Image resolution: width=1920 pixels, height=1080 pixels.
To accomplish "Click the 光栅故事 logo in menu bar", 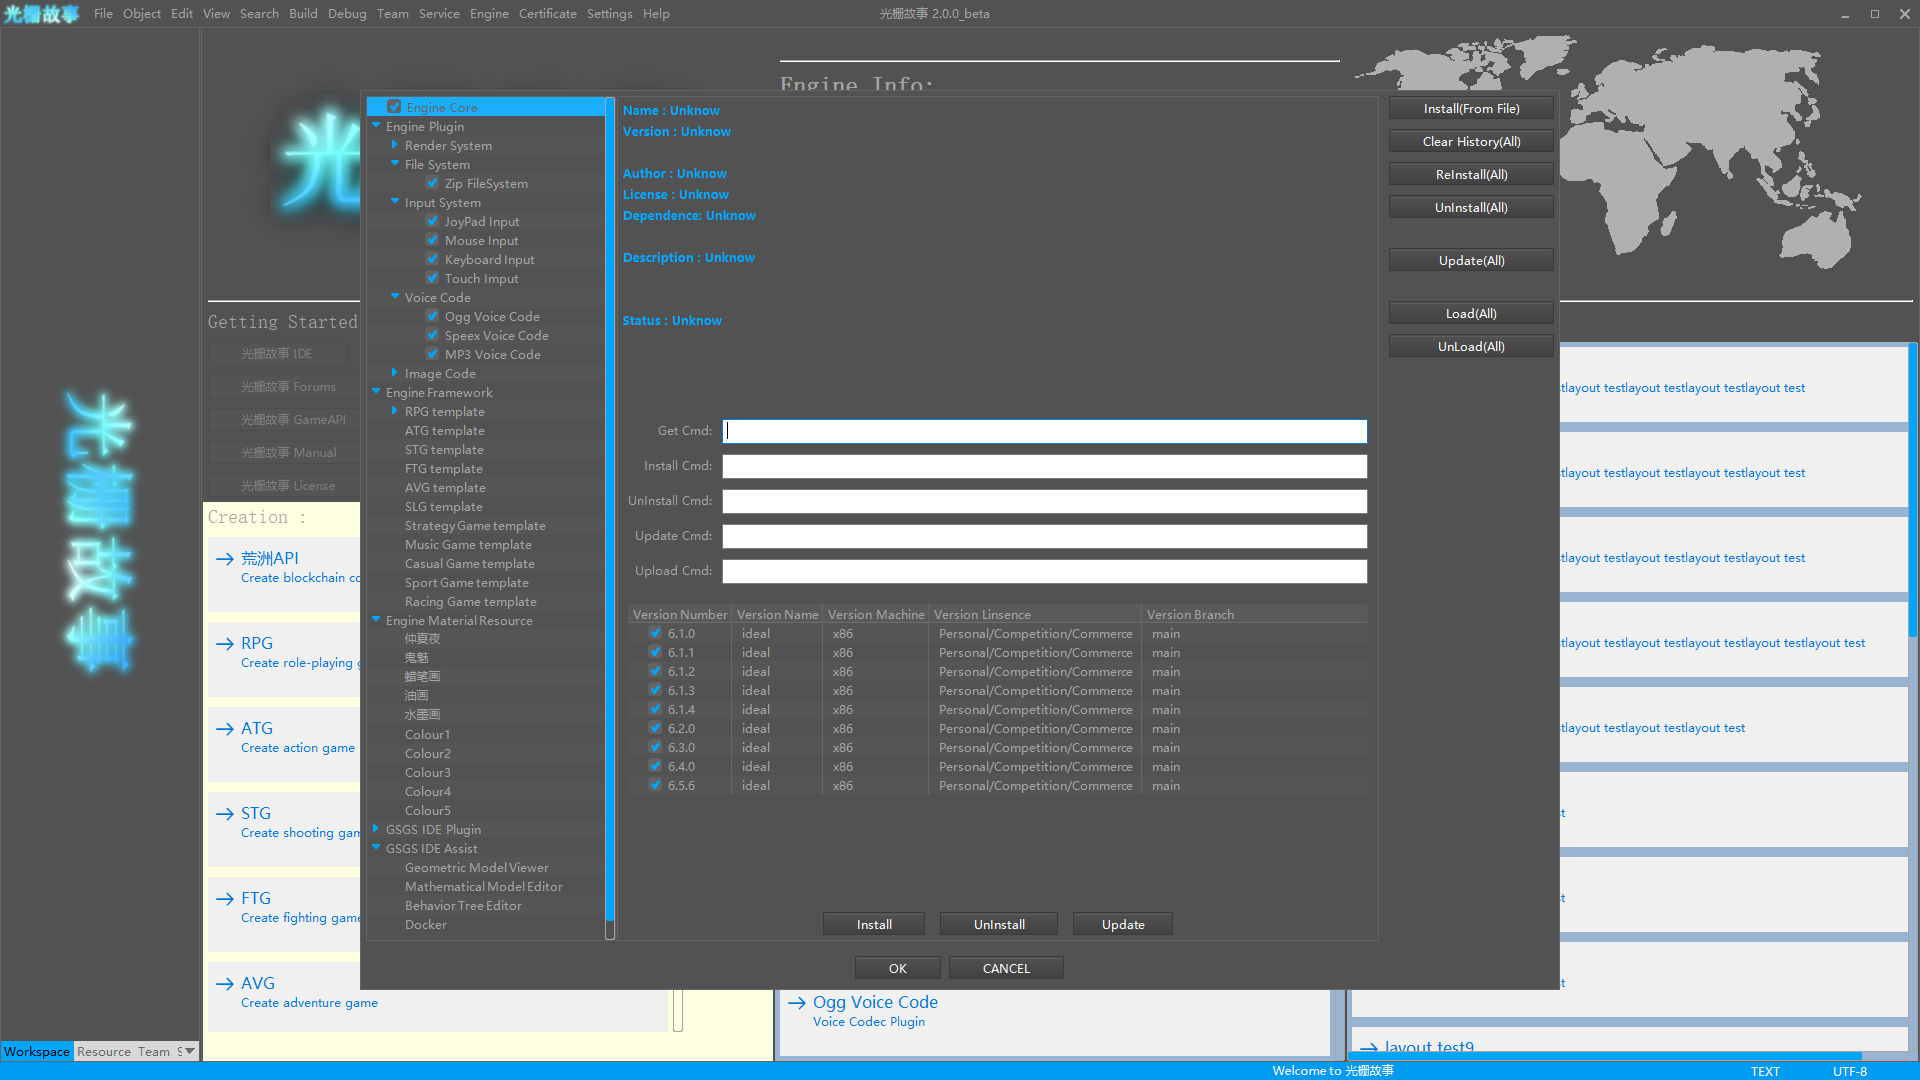I will point(41,14).
